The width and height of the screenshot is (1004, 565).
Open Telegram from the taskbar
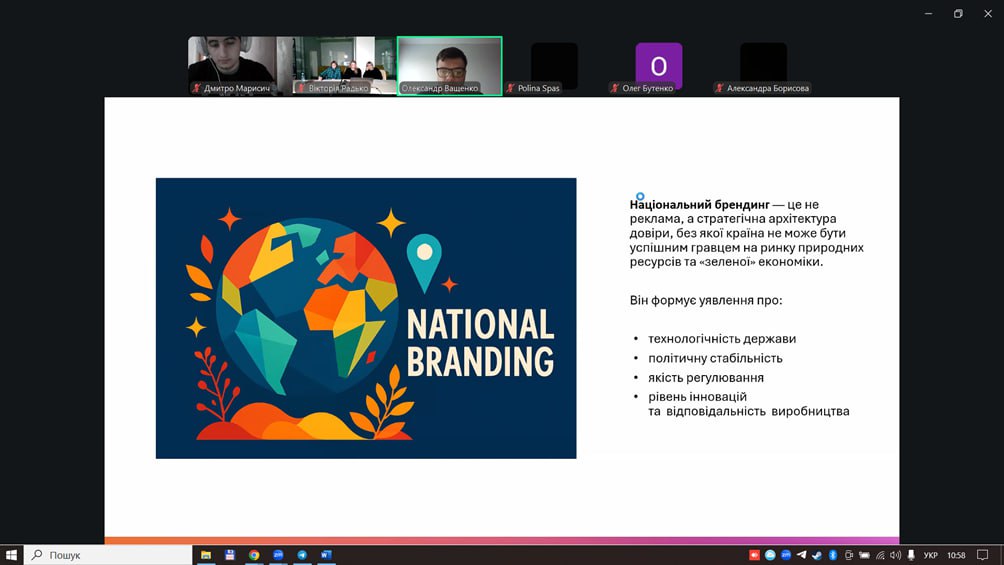[302, 555]
